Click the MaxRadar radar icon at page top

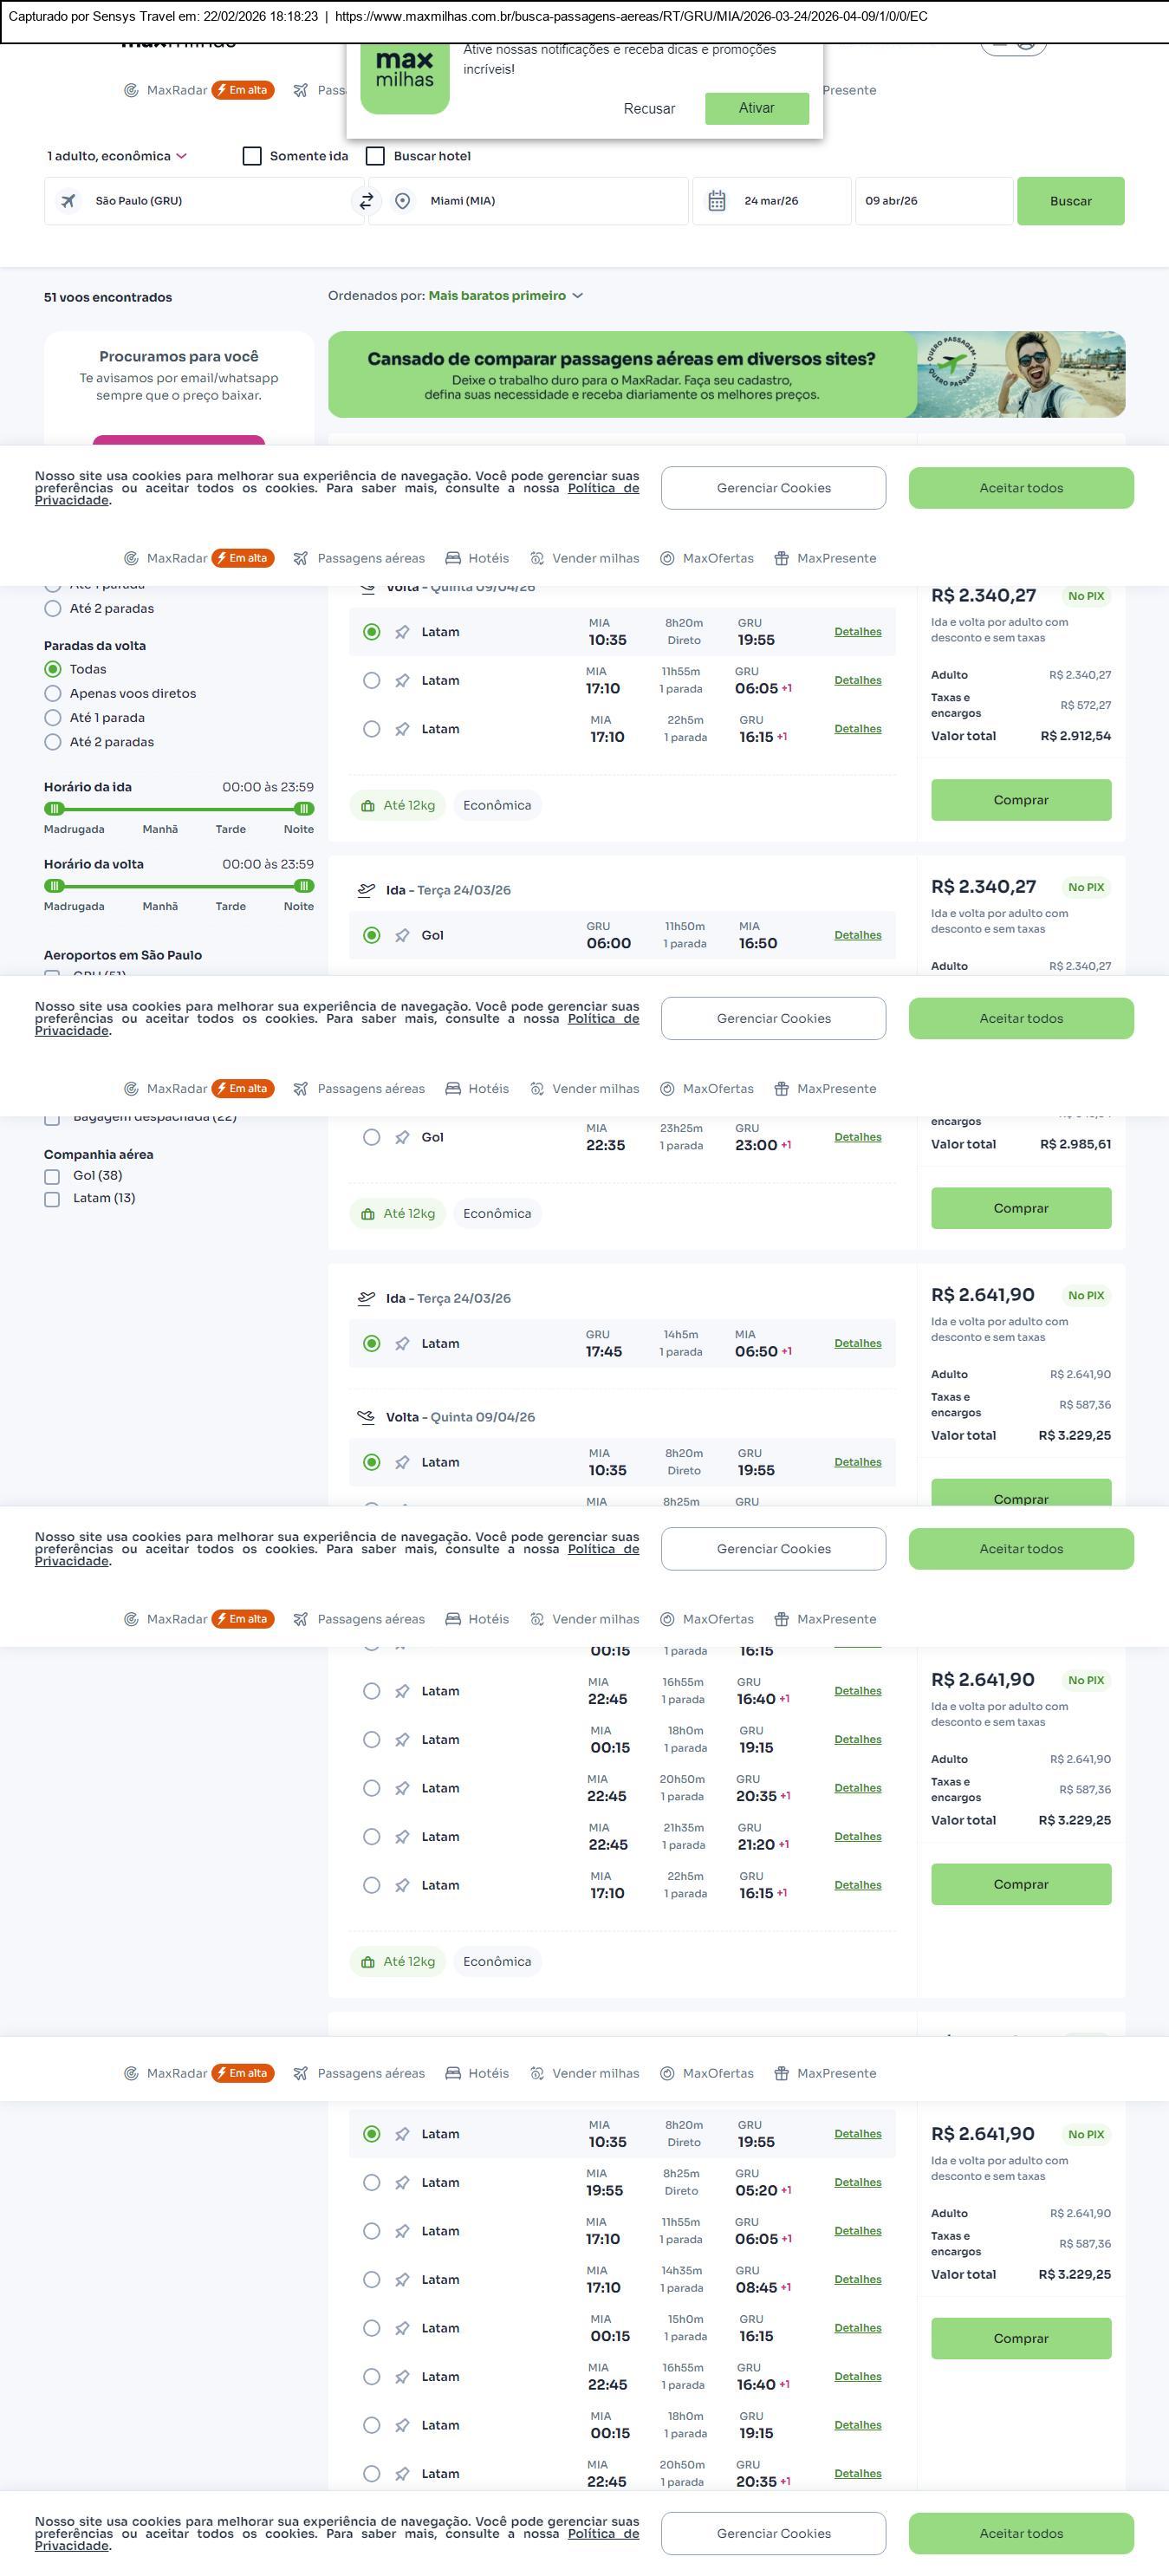(131, 90)
